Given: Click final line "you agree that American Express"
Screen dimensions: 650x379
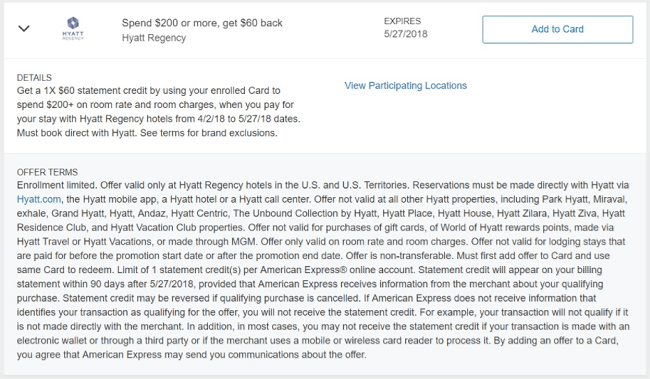Looking at the screenshot, I should [89, 355].
